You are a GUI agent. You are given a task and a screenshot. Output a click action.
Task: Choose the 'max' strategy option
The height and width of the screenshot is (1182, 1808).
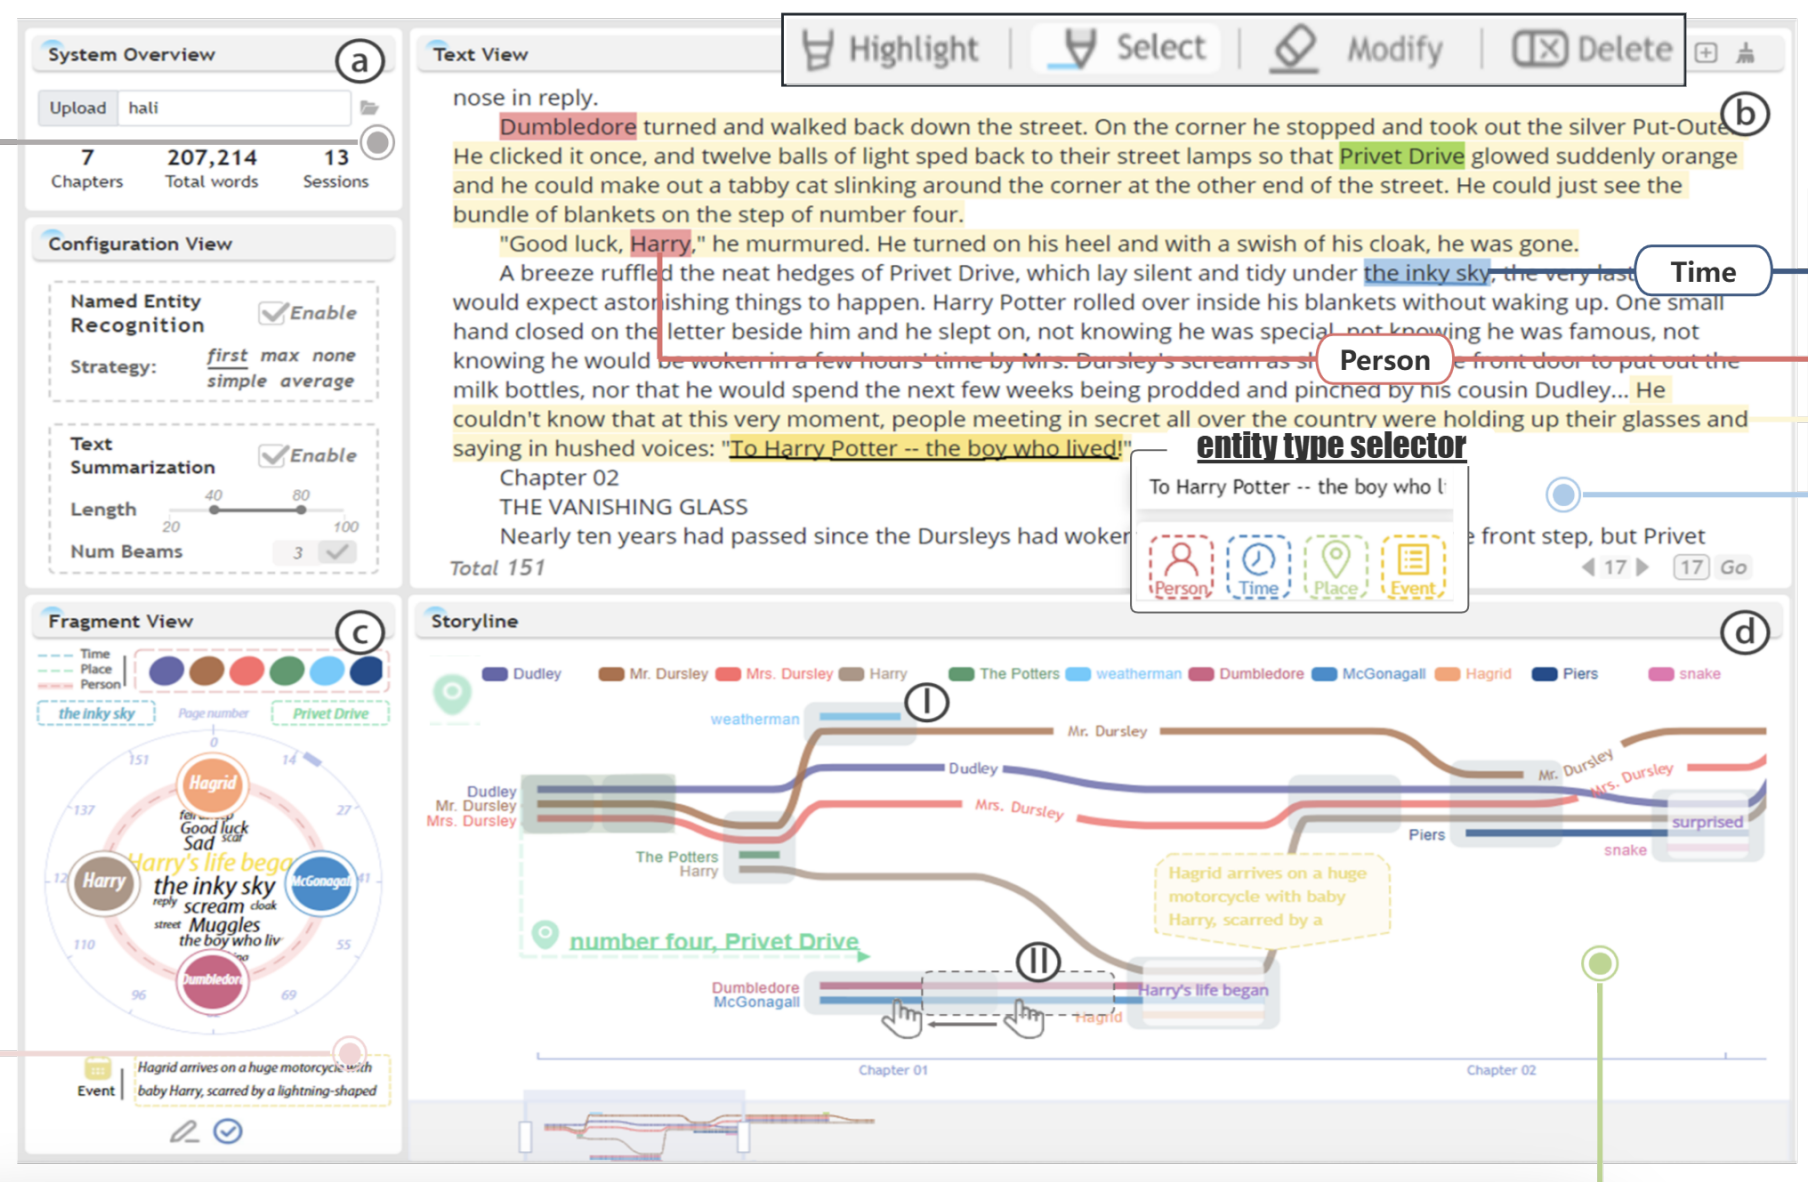pos(280,356)
